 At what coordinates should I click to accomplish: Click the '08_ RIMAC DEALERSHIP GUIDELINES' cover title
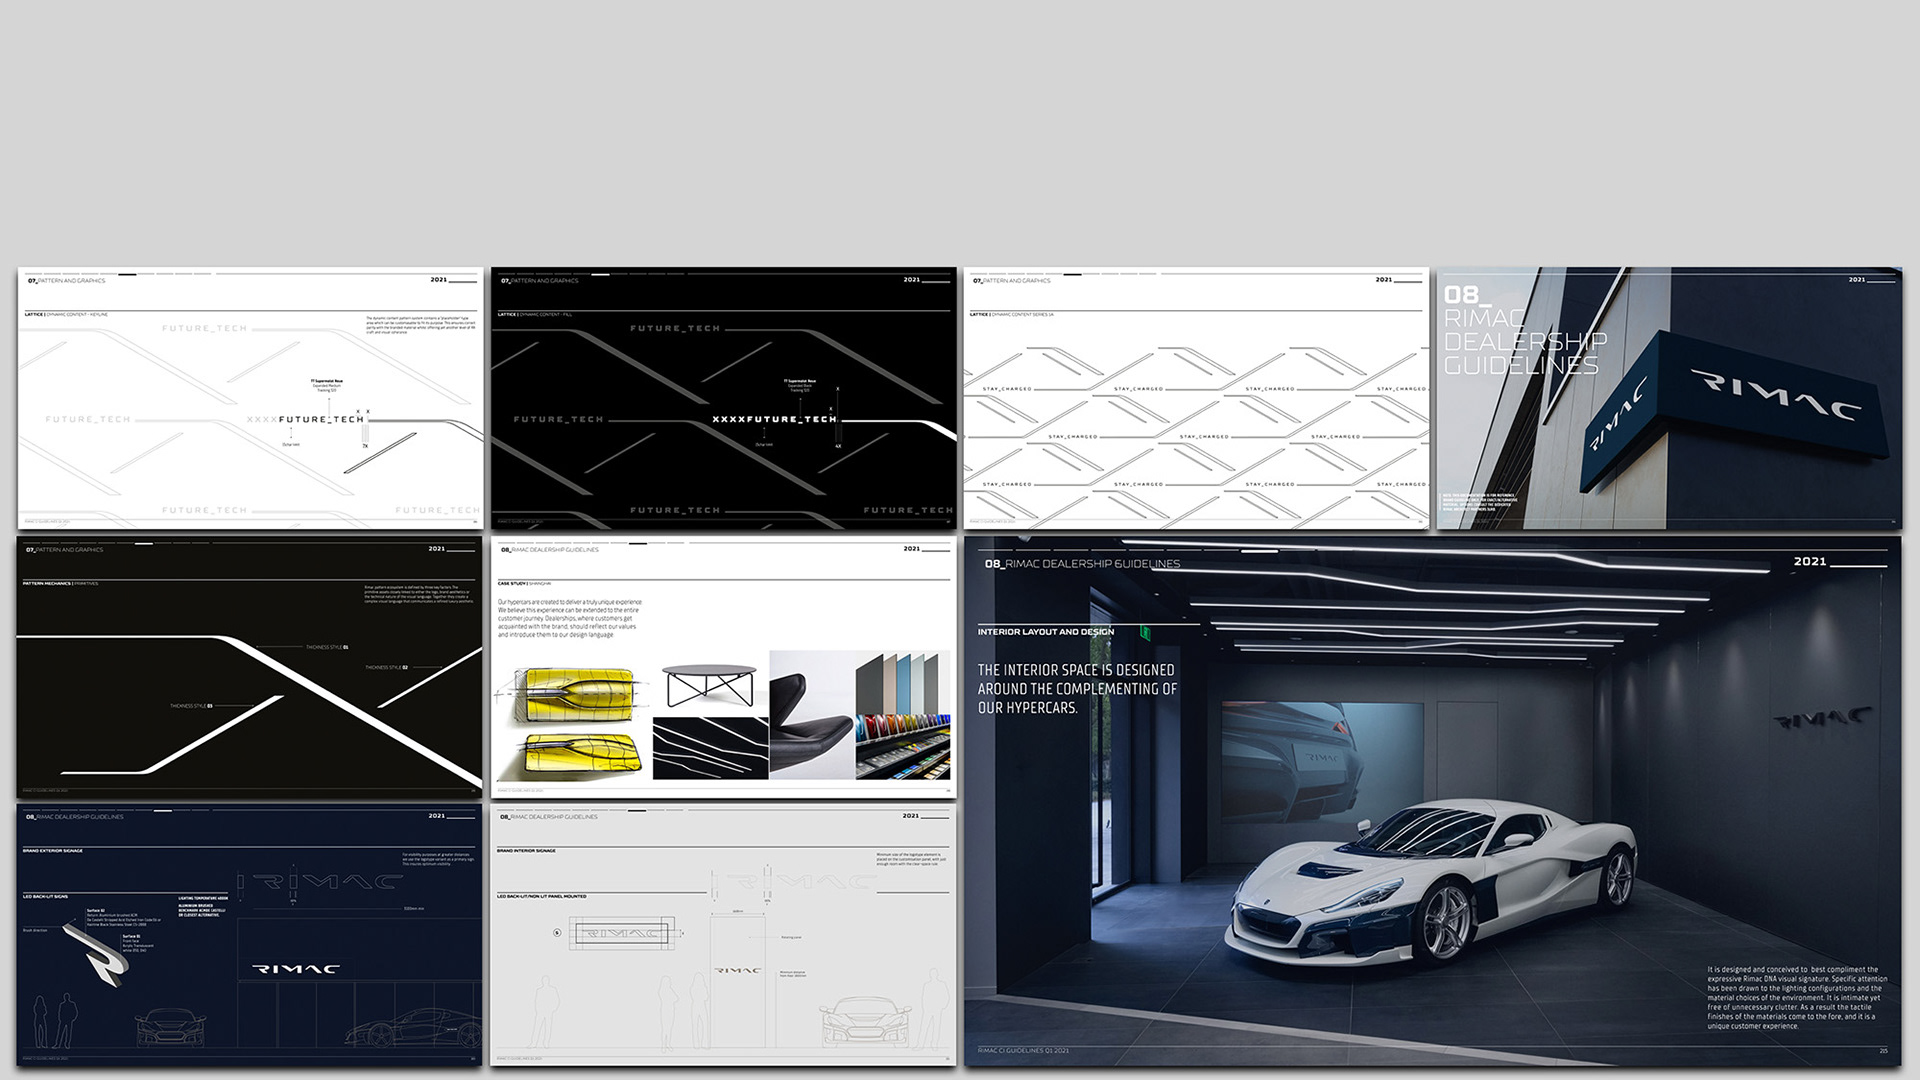[1525, 331]
